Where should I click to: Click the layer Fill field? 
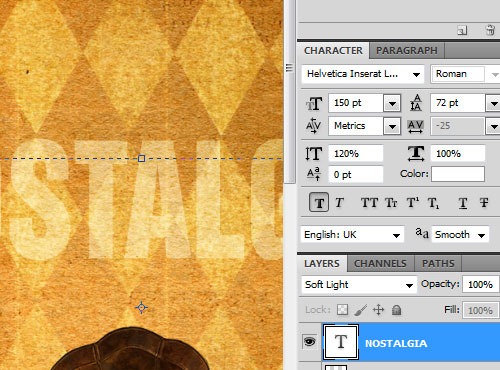481,310
